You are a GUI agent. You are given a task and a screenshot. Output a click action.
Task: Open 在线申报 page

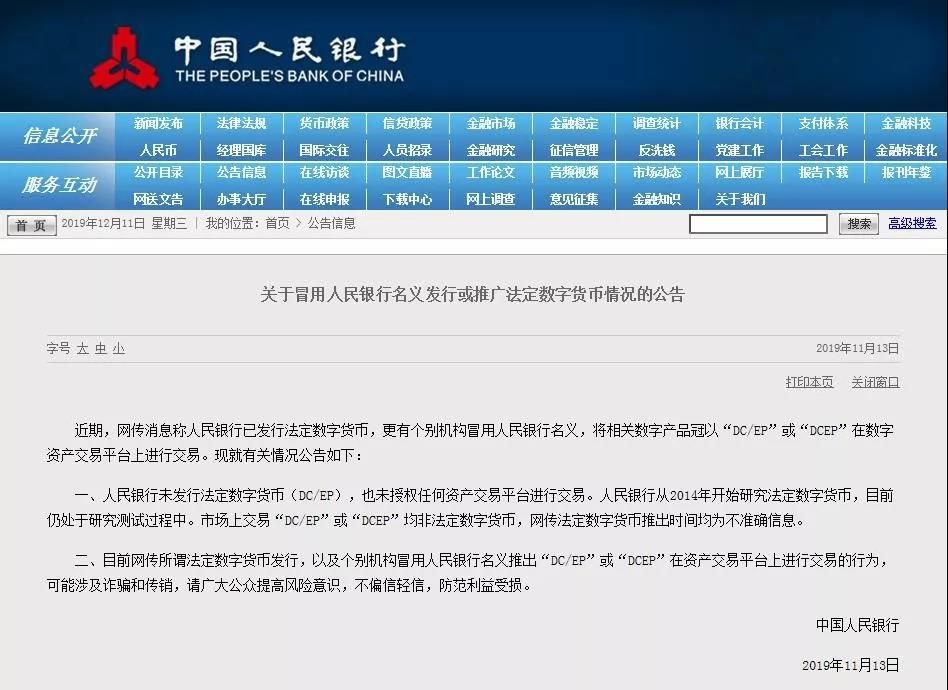(x=325, y=199)
